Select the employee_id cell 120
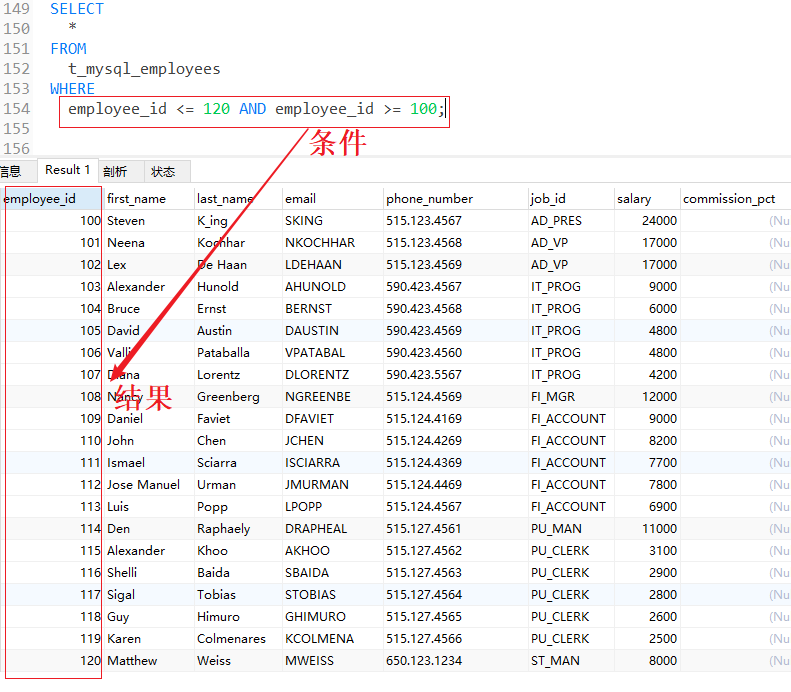 tap(52, 661)
